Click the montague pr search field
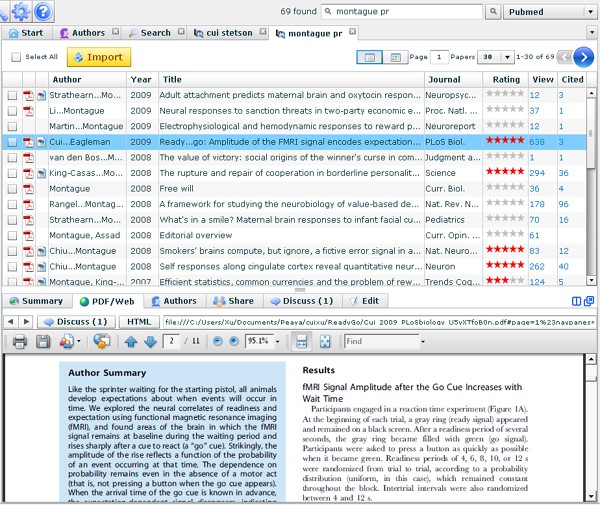 [402, 12]
